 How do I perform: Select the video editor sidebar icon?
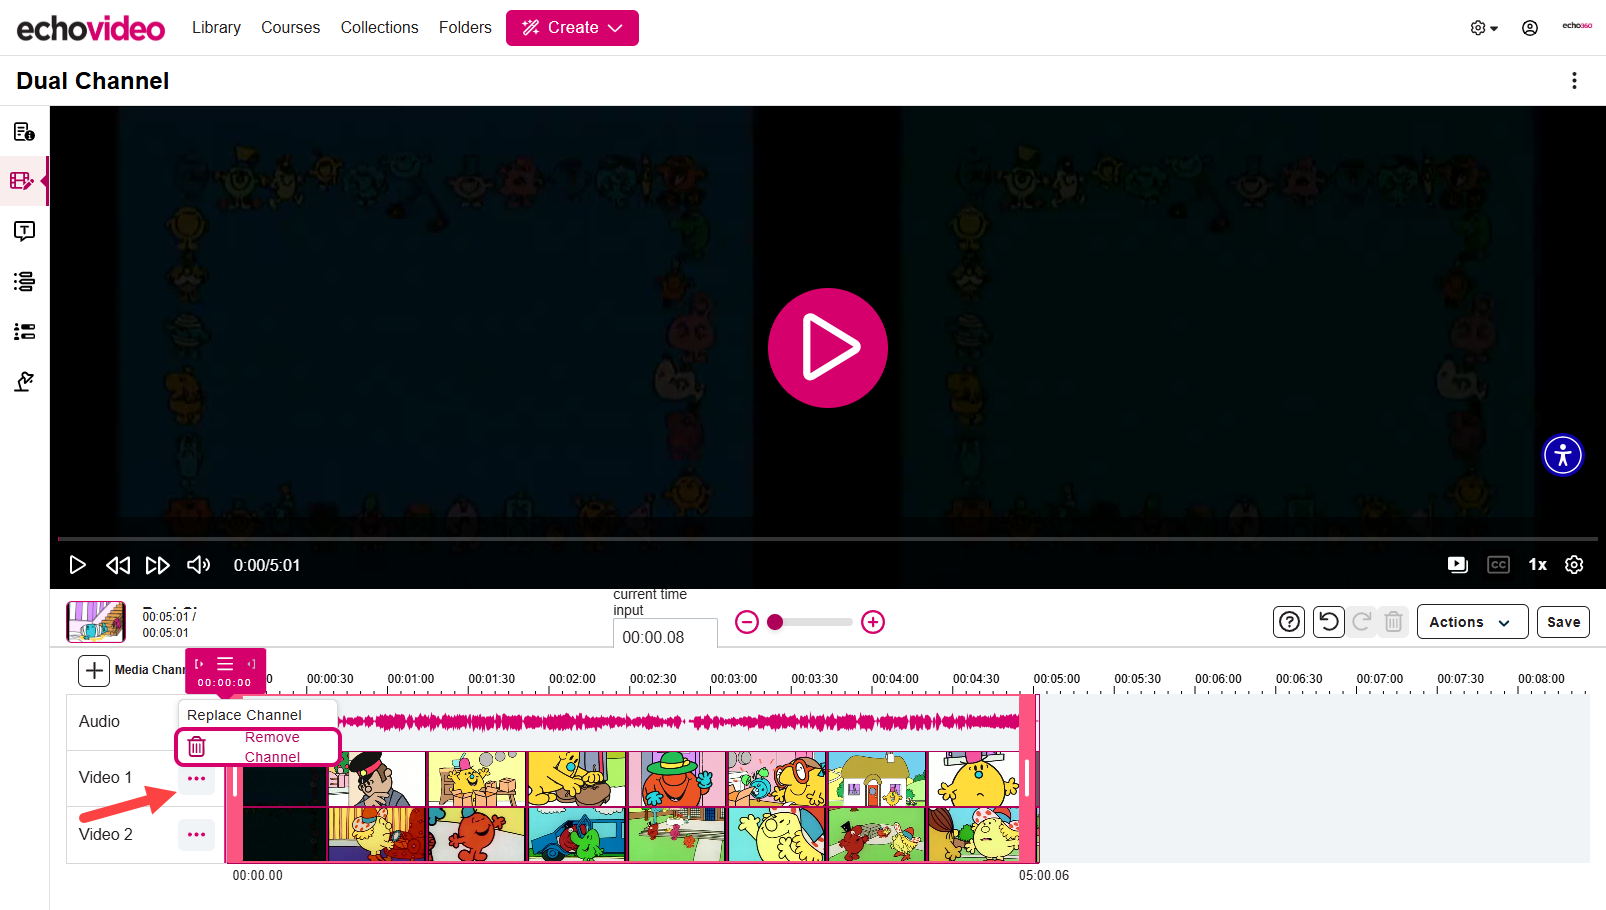point(22,181)
